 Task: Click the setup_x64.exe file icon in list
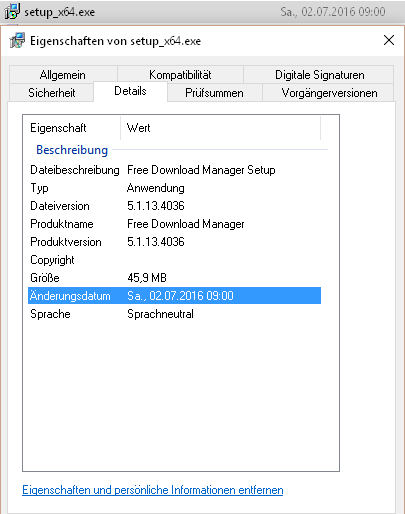click(12, 12)
